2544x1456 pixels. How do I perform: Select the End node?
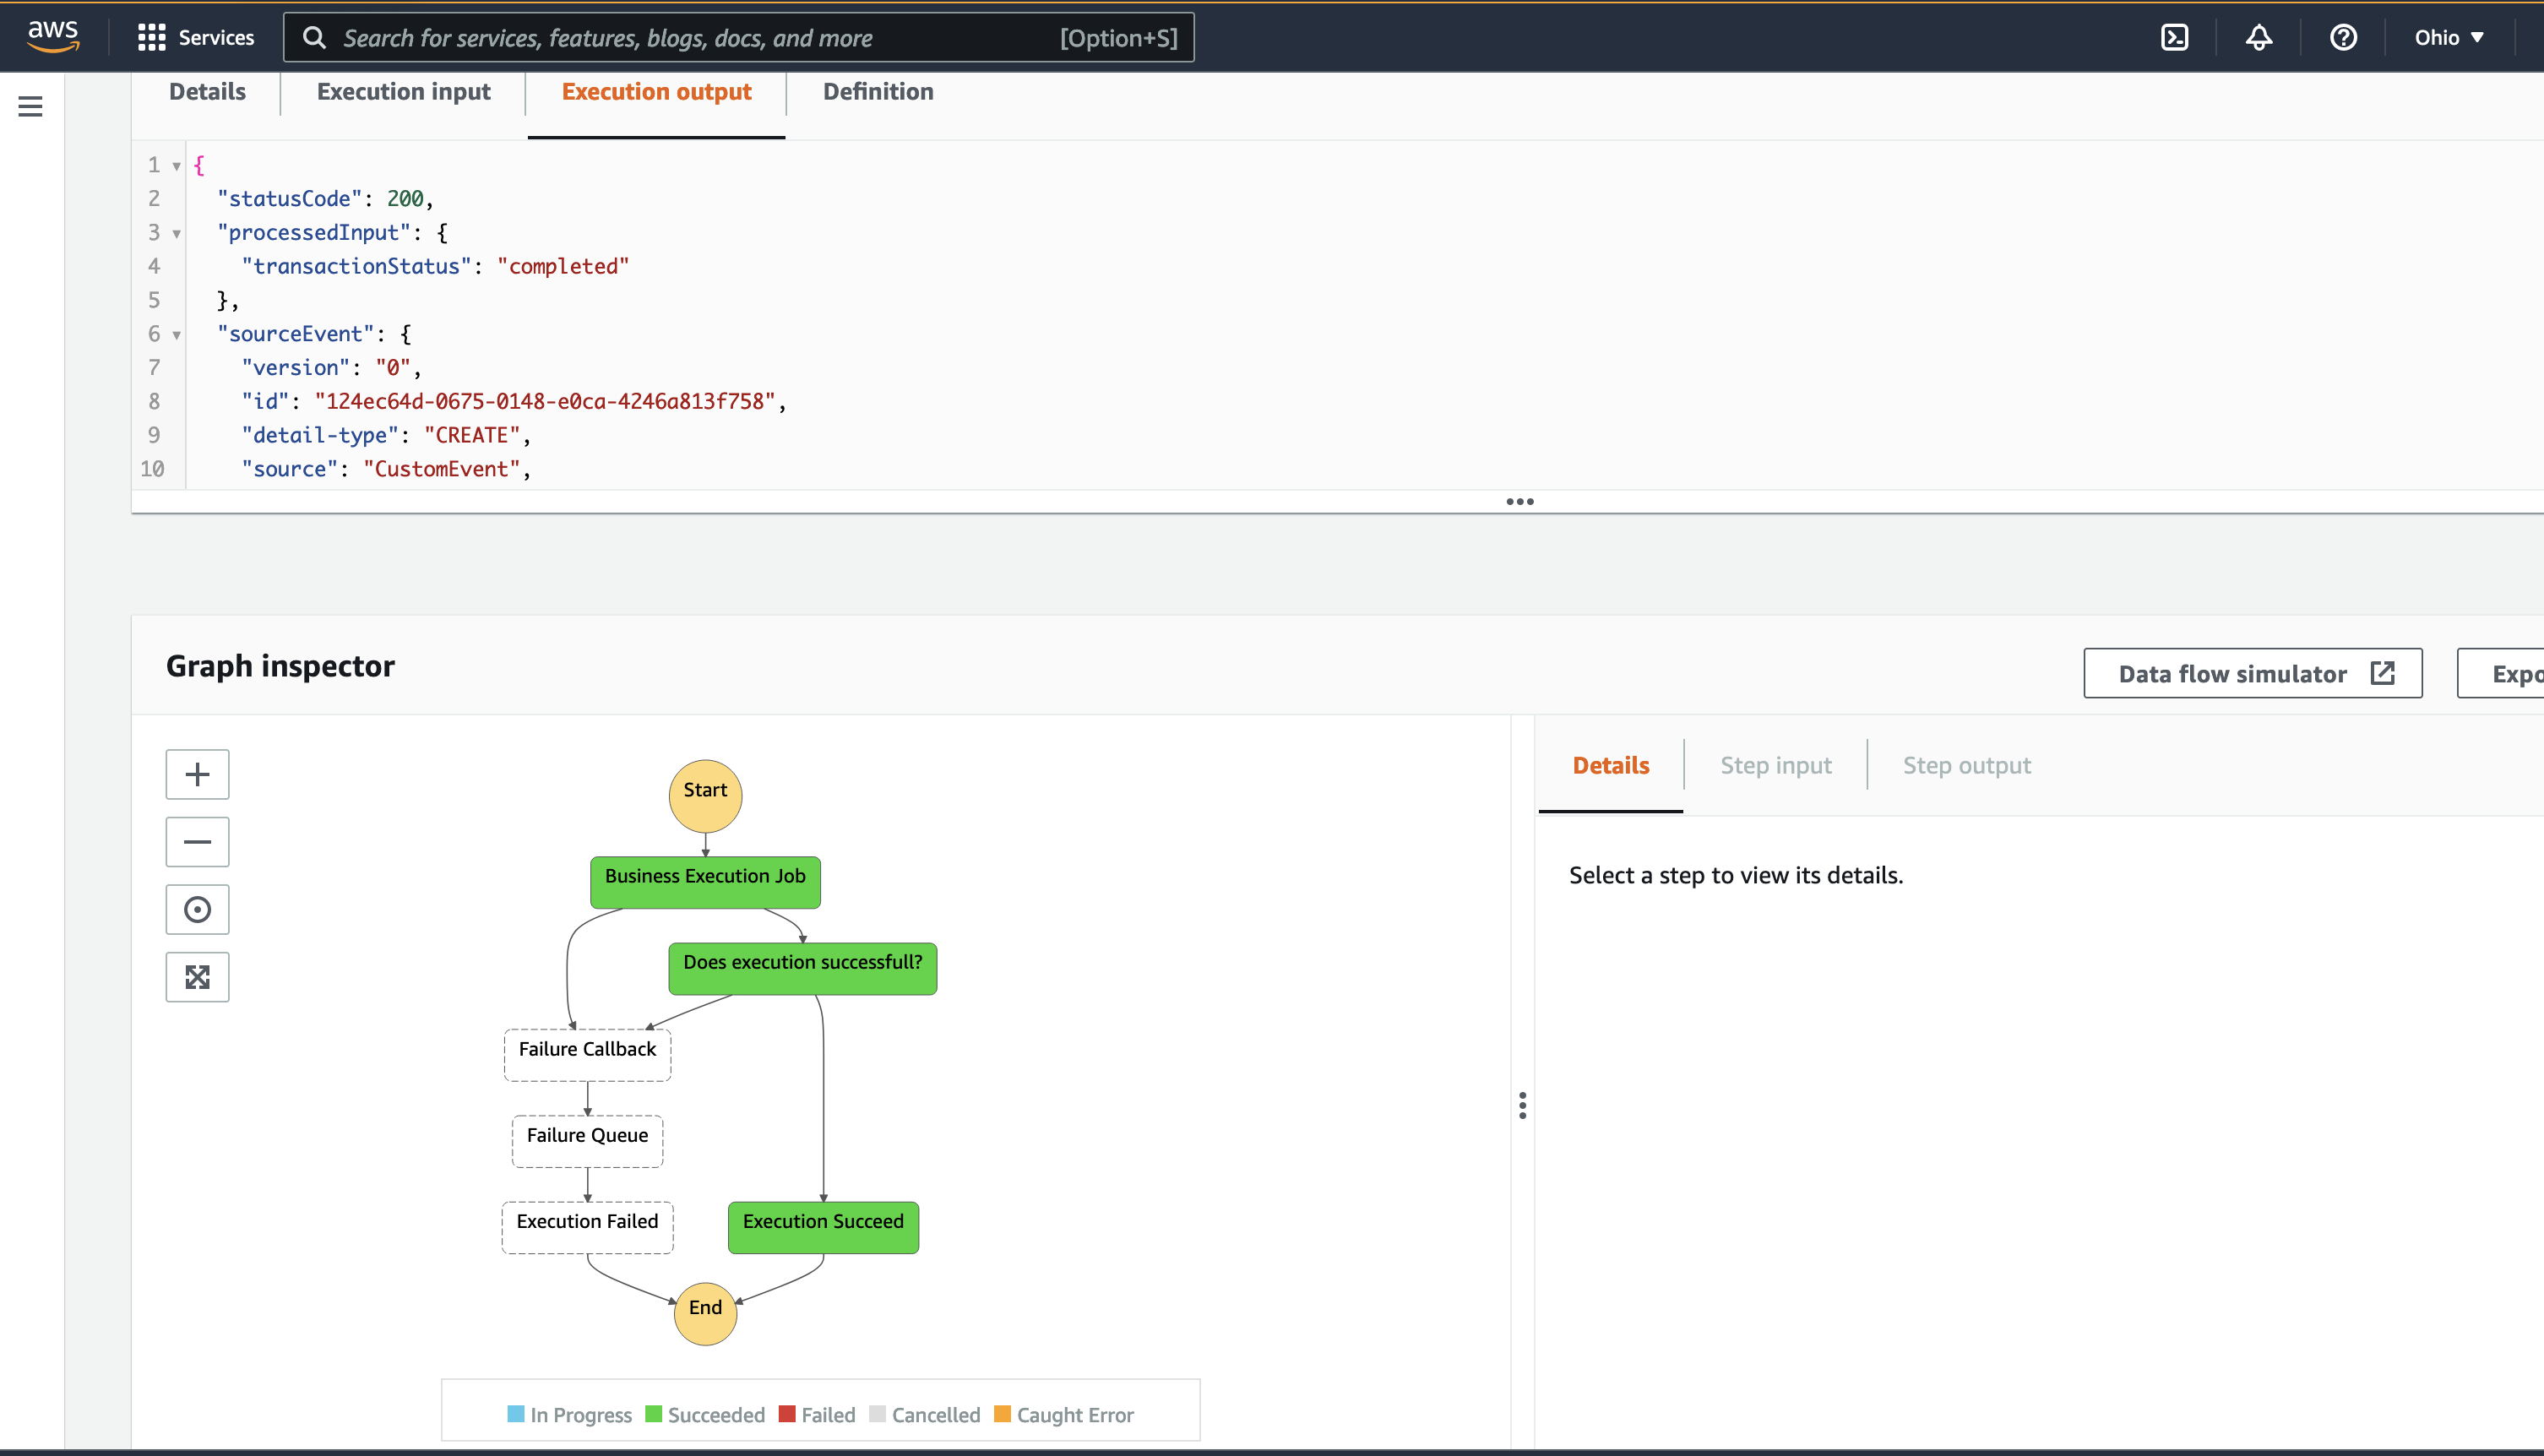click(705, 1314)
